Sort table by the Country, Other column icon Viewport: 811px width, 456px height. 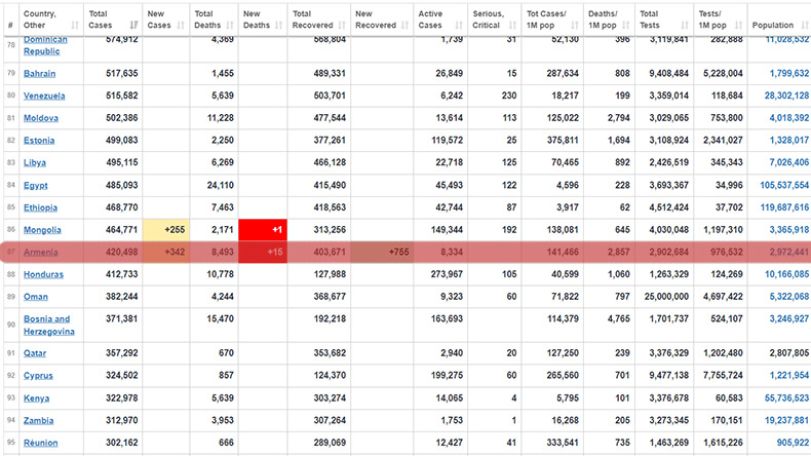(75, 25)
